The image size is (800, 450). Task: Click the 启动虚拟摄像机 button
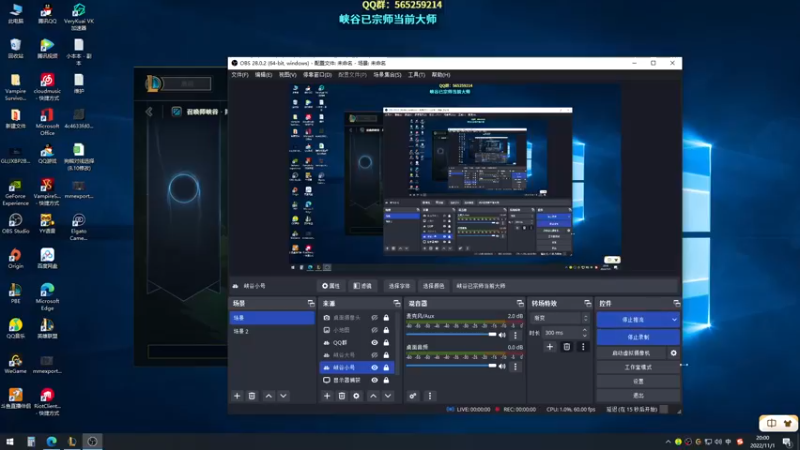coord(632,353)
